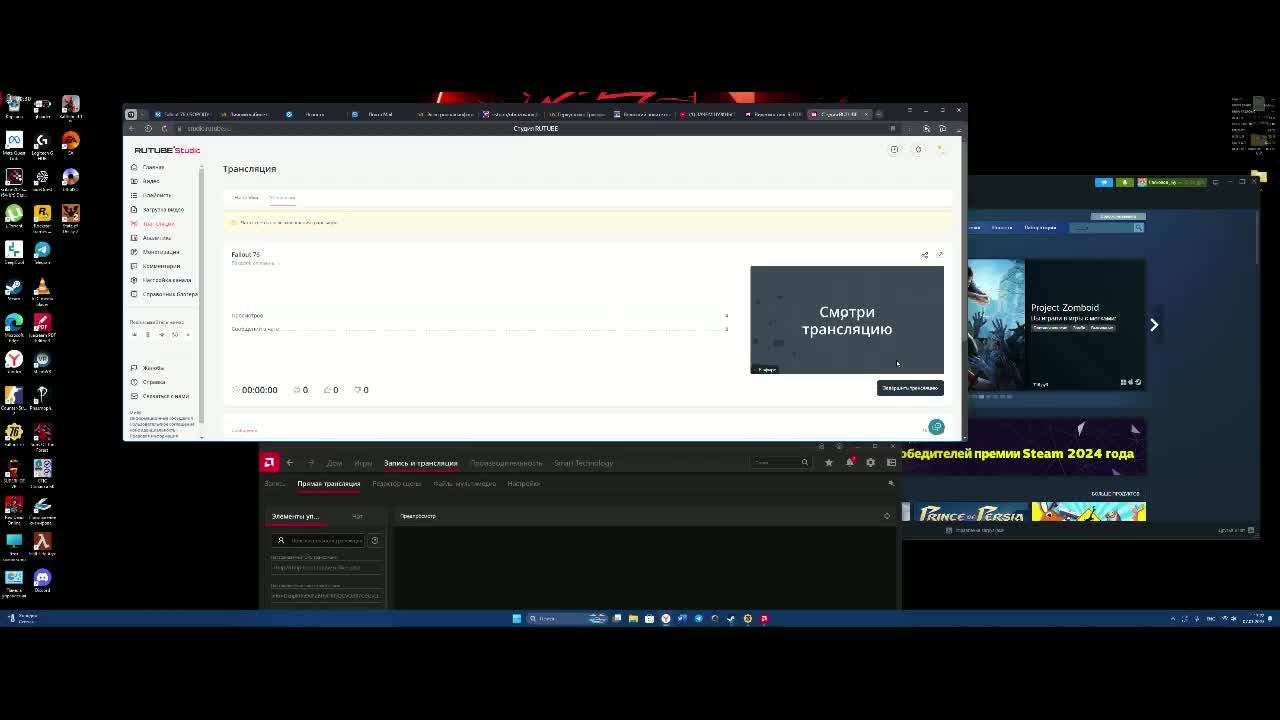Click AMD logo in AMD Software window

pyautogui.click(x=268, y=462)
